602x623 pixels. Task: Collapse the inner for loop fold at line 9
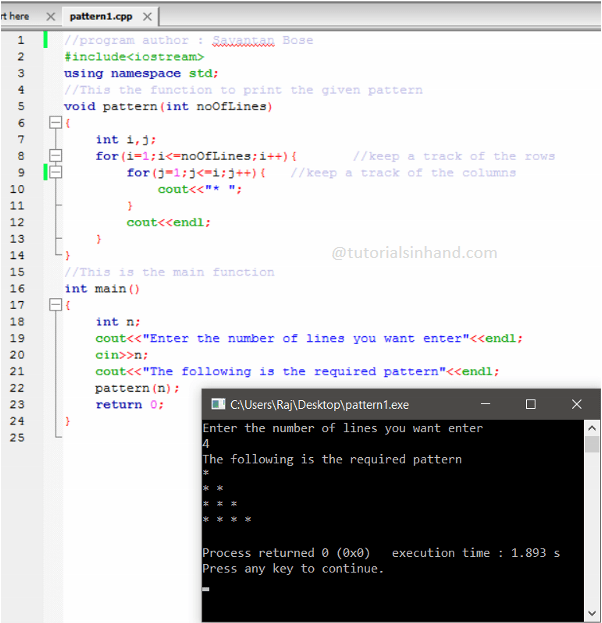55,172
